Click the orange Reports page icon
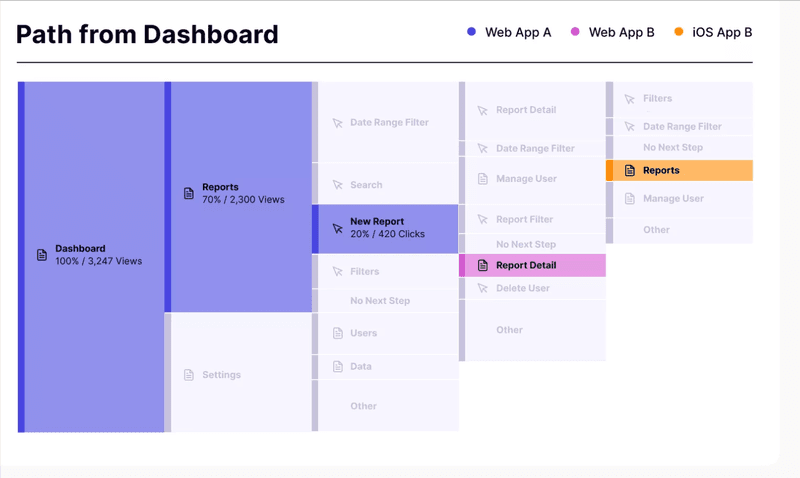Image resolution: width=800 pixels, height=478 pixels. click(630, 171)
